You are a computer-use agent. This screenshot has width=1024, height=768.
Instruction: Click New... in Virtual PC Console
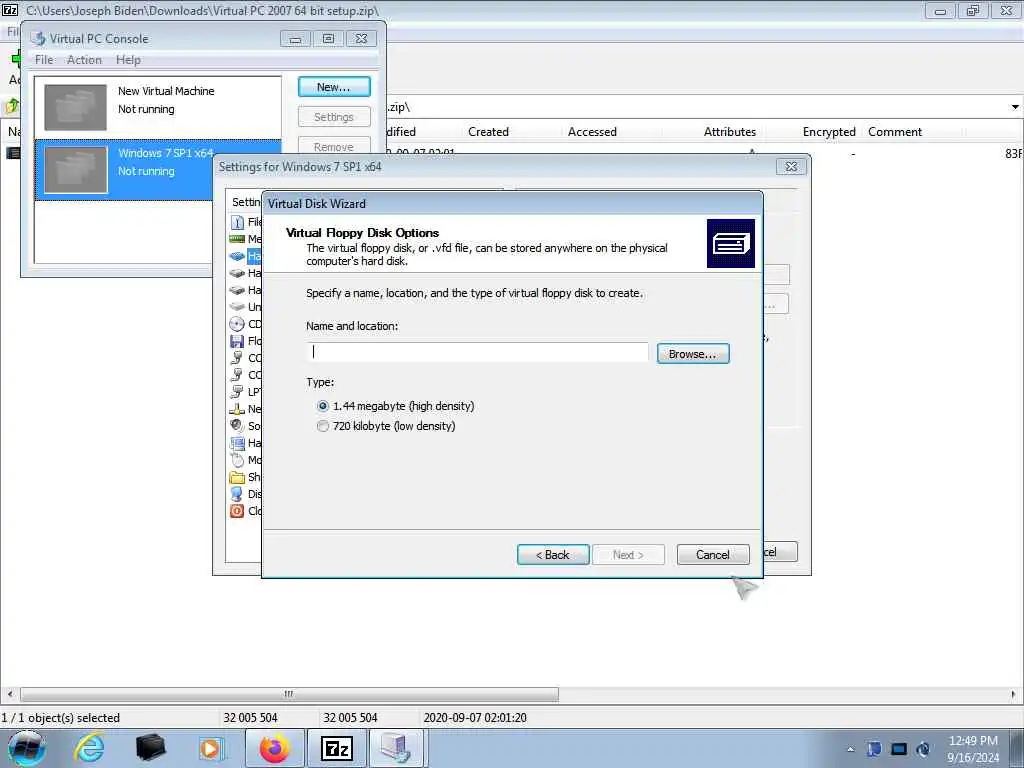pos(334,87)
